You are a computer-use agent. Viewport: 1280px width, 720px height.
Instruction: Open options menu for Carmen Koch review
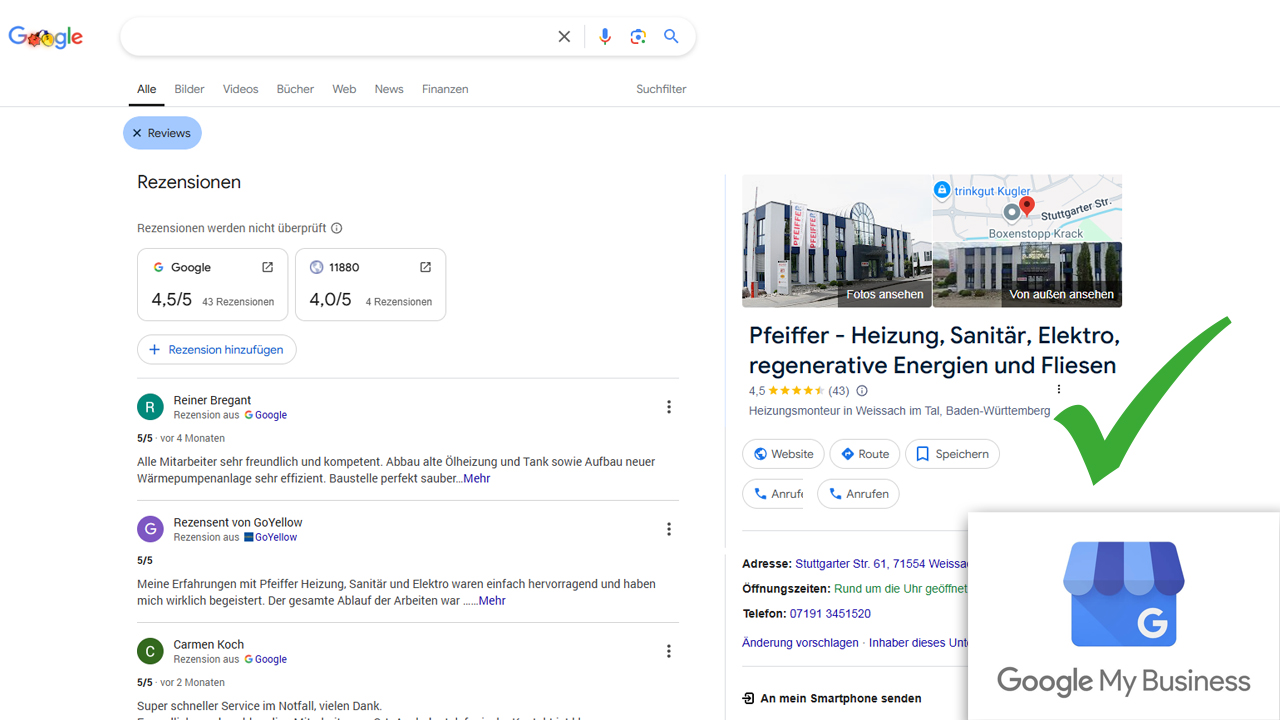click(x=669, y=651)
